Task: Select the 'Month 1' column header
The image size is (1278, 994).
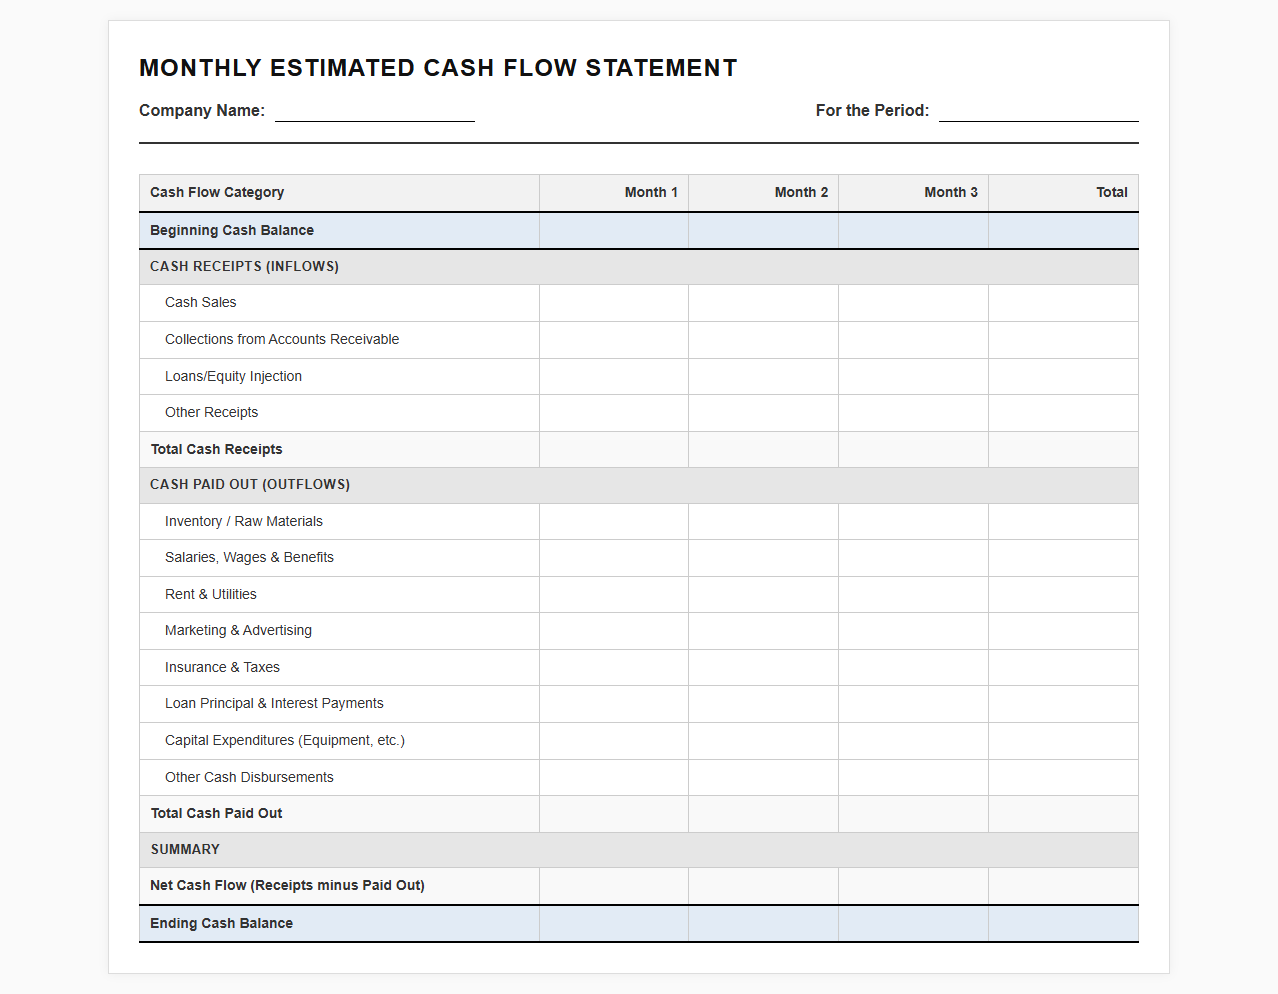Action: [x=614, y=193]
